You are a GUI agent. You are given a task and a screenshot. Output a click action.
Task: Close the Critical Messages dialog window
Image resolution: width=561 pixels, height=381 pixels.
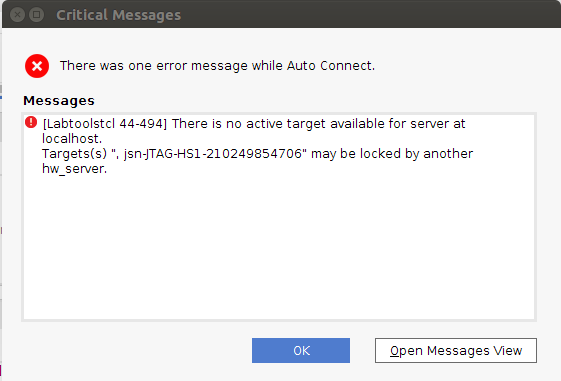17,15
